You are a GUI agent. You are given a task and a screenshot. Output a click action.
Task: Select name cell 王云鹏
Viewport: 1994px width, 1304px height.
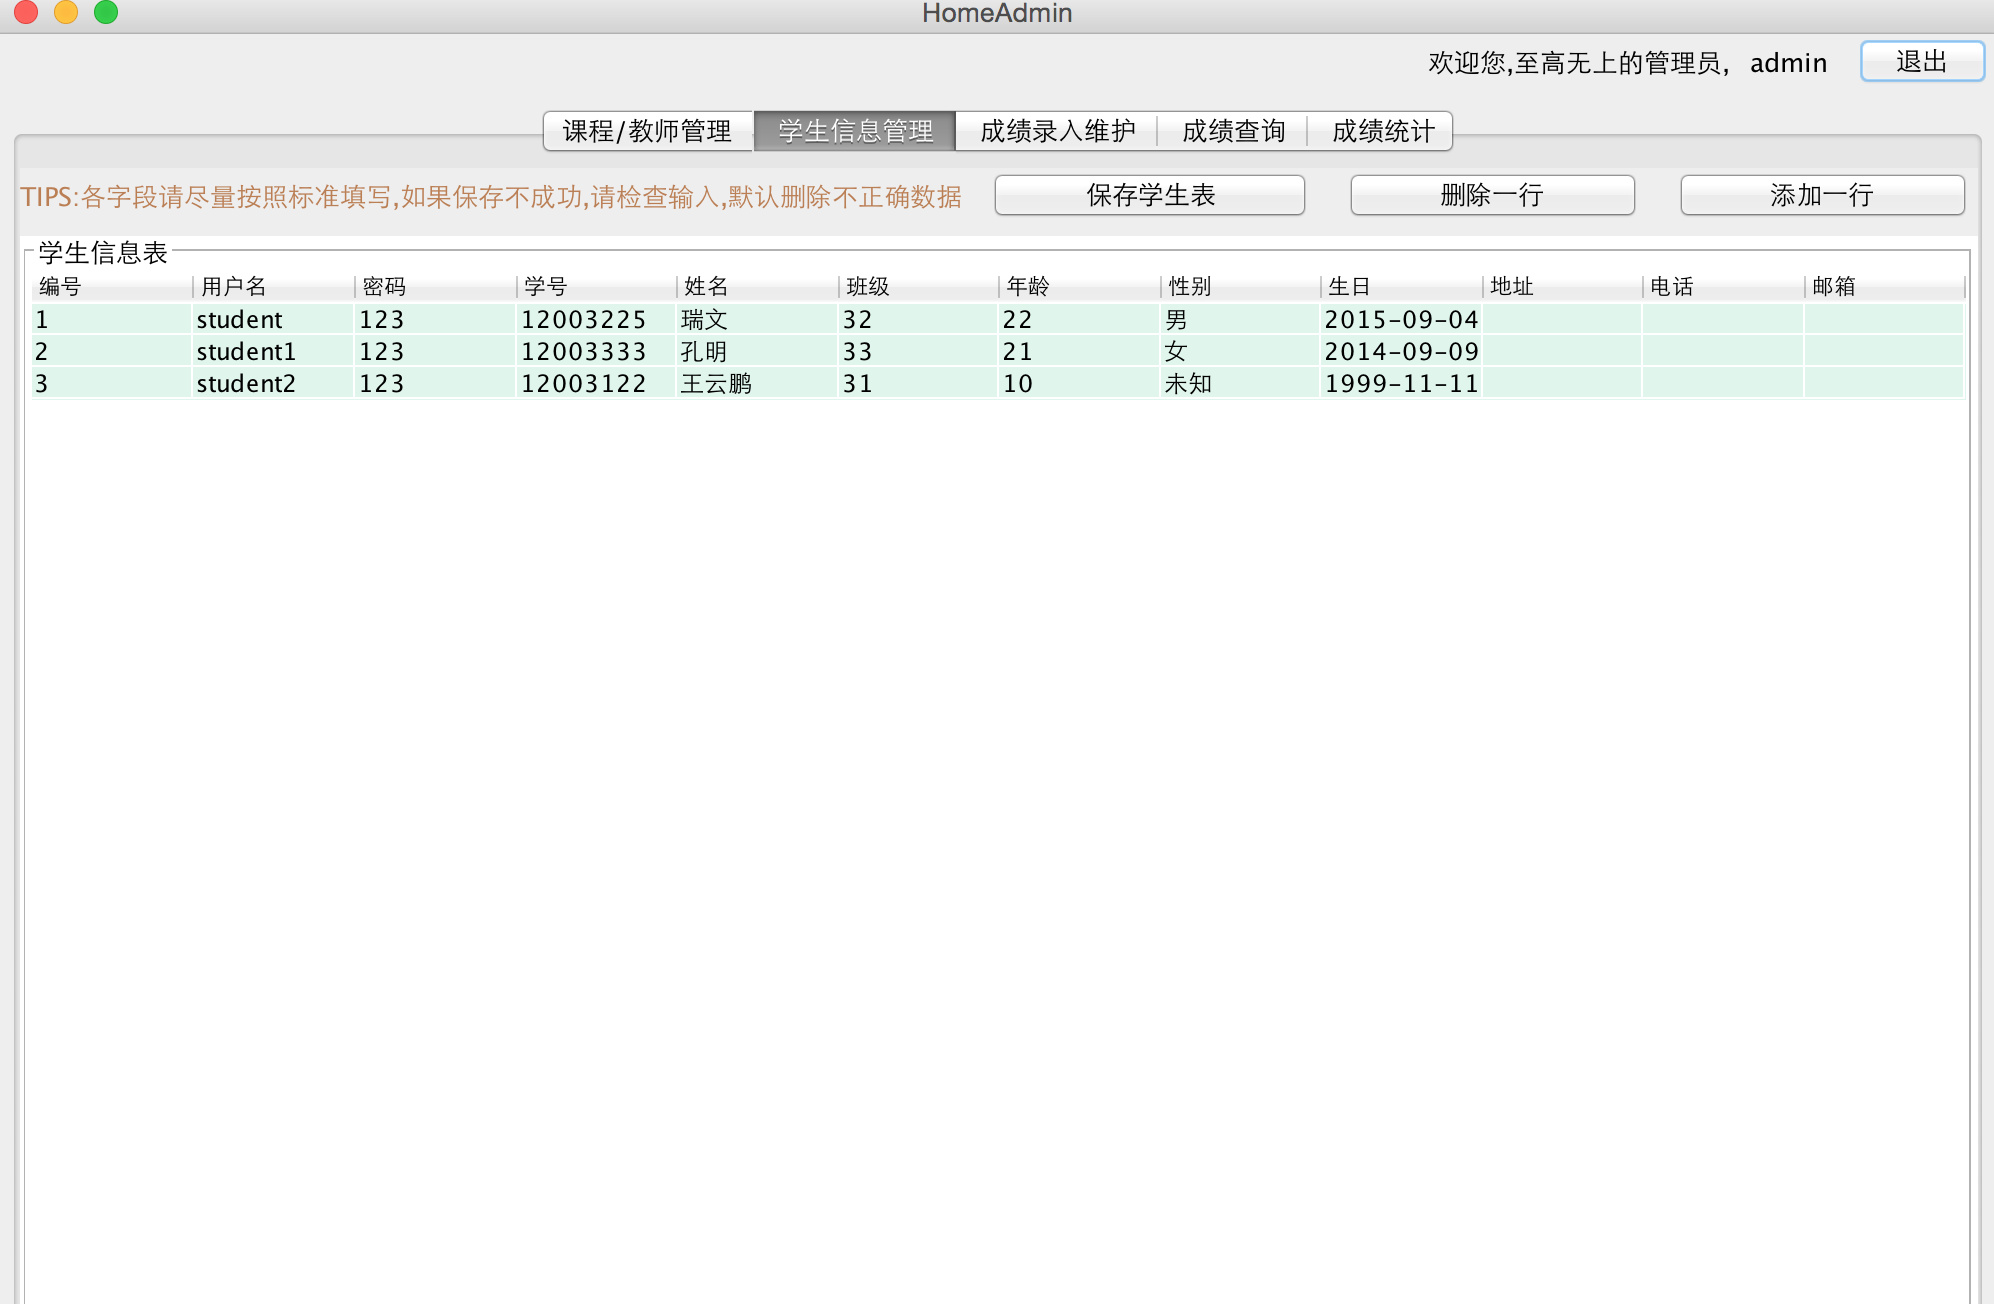(x=716, y=384)
